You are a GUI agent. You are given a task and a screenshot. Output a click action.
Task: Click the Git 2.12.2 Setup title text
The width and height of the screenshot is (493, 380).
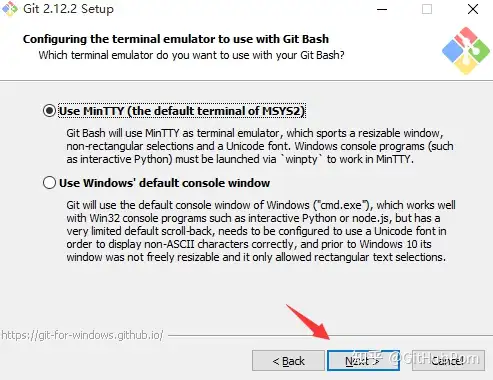coord(68,9)
